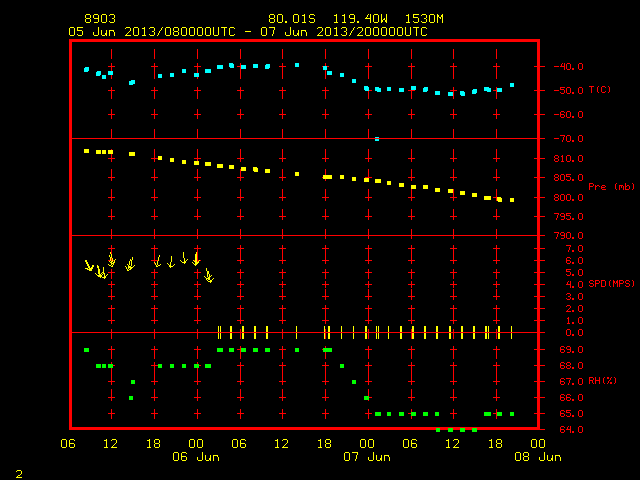Click the 07 Jun date label
The height and width of the screenshot is (480, 640).
coord(367,457)
